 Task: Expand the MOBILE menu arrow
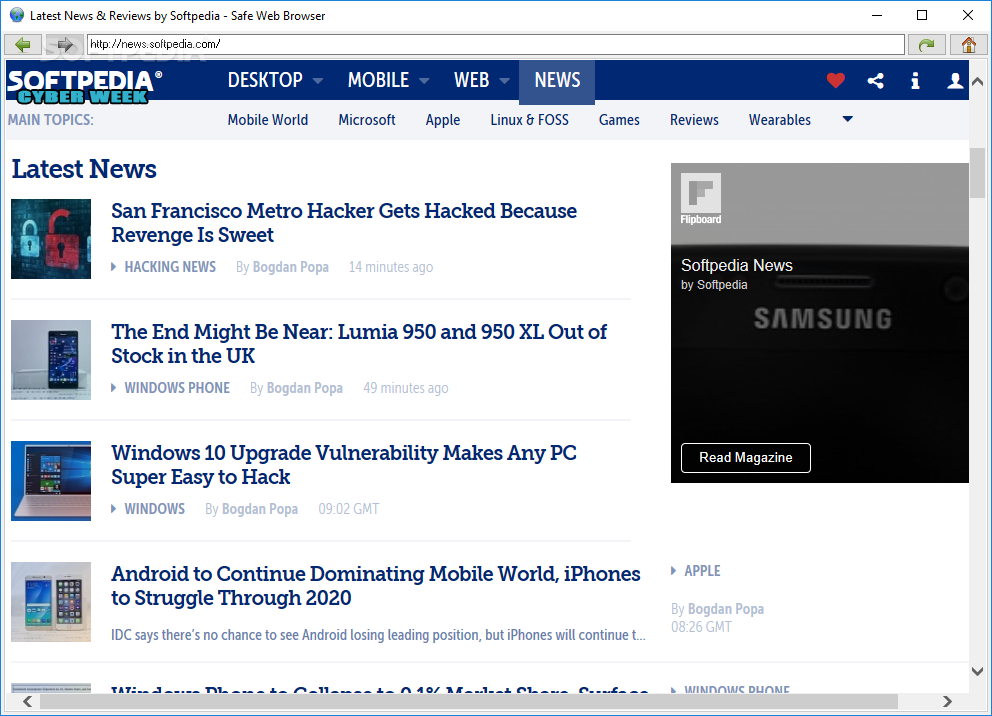coord(424,81)
